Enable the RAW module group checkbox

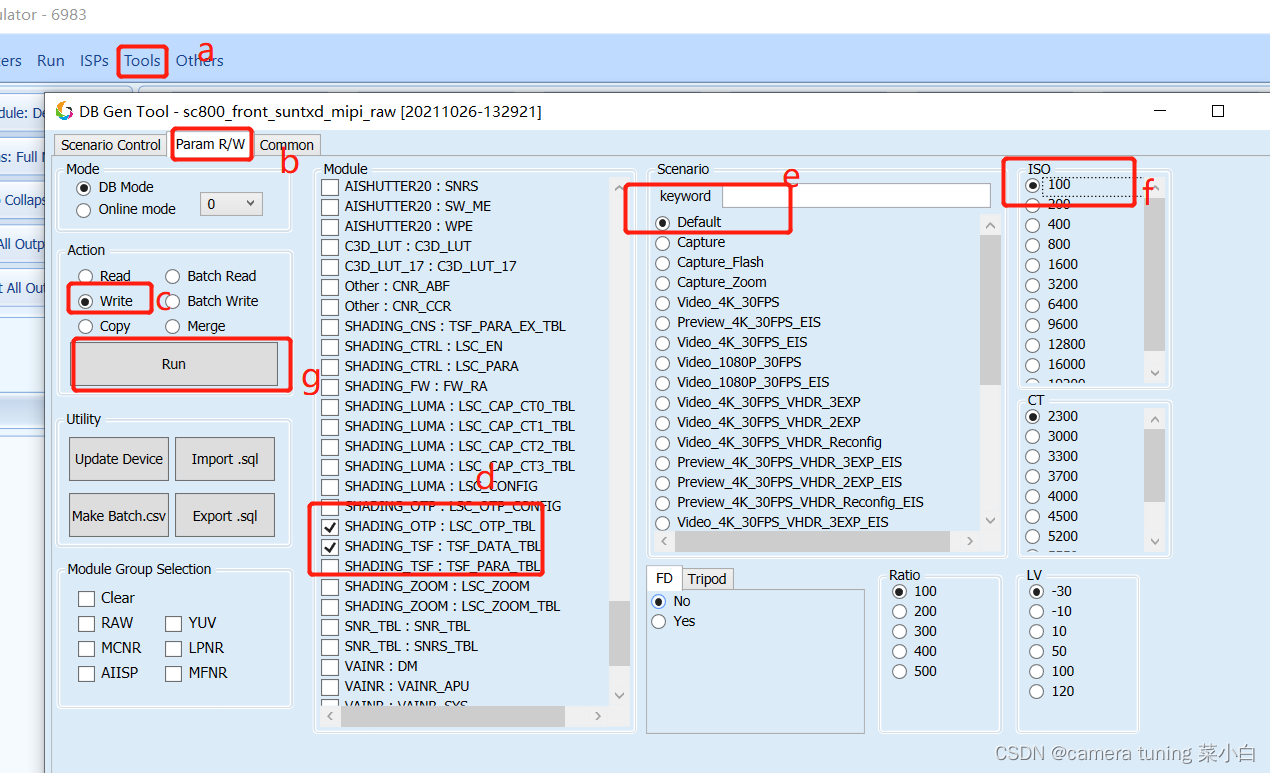86,623
